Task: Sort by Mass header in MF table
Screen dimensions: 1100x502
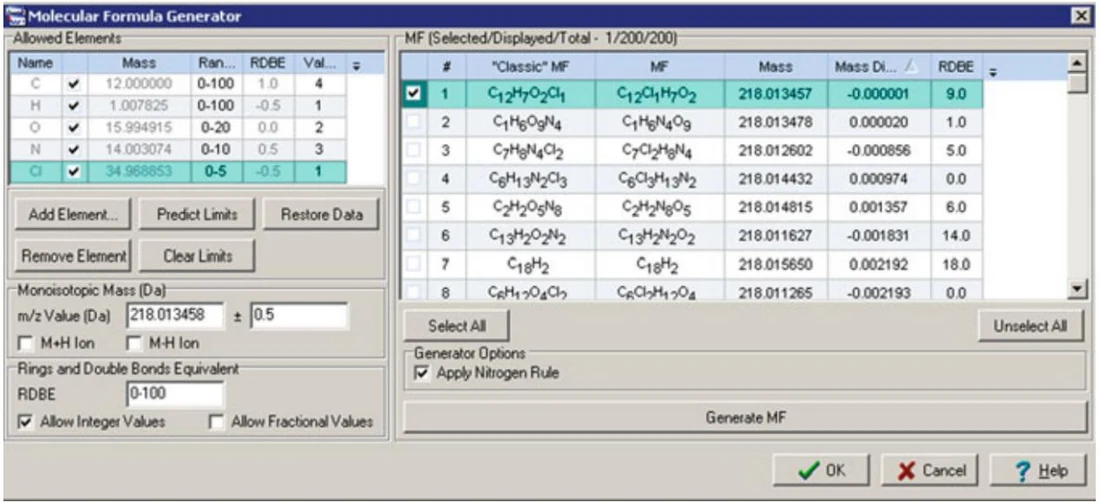Action: (x=776, y=67)
